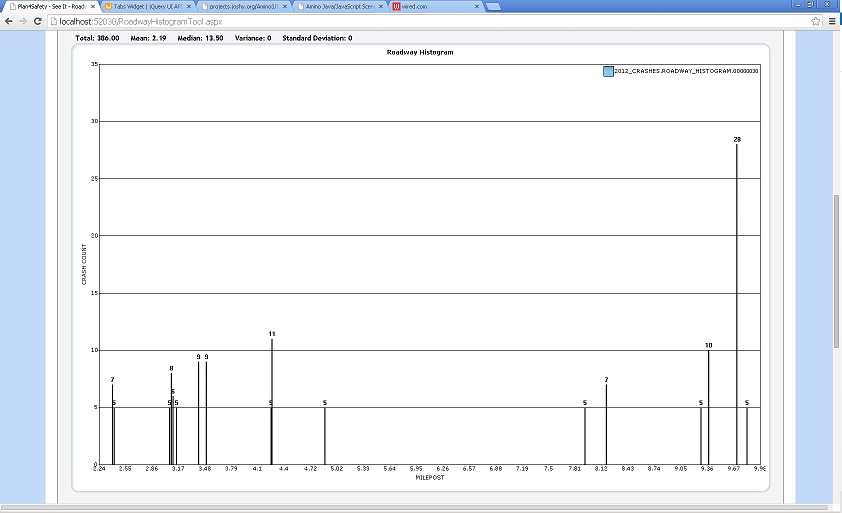Image resolution: width=842 pixels, height=513 pixels.
Task: Switch to the Plan4Safety tab
Action: pos(51,6)
